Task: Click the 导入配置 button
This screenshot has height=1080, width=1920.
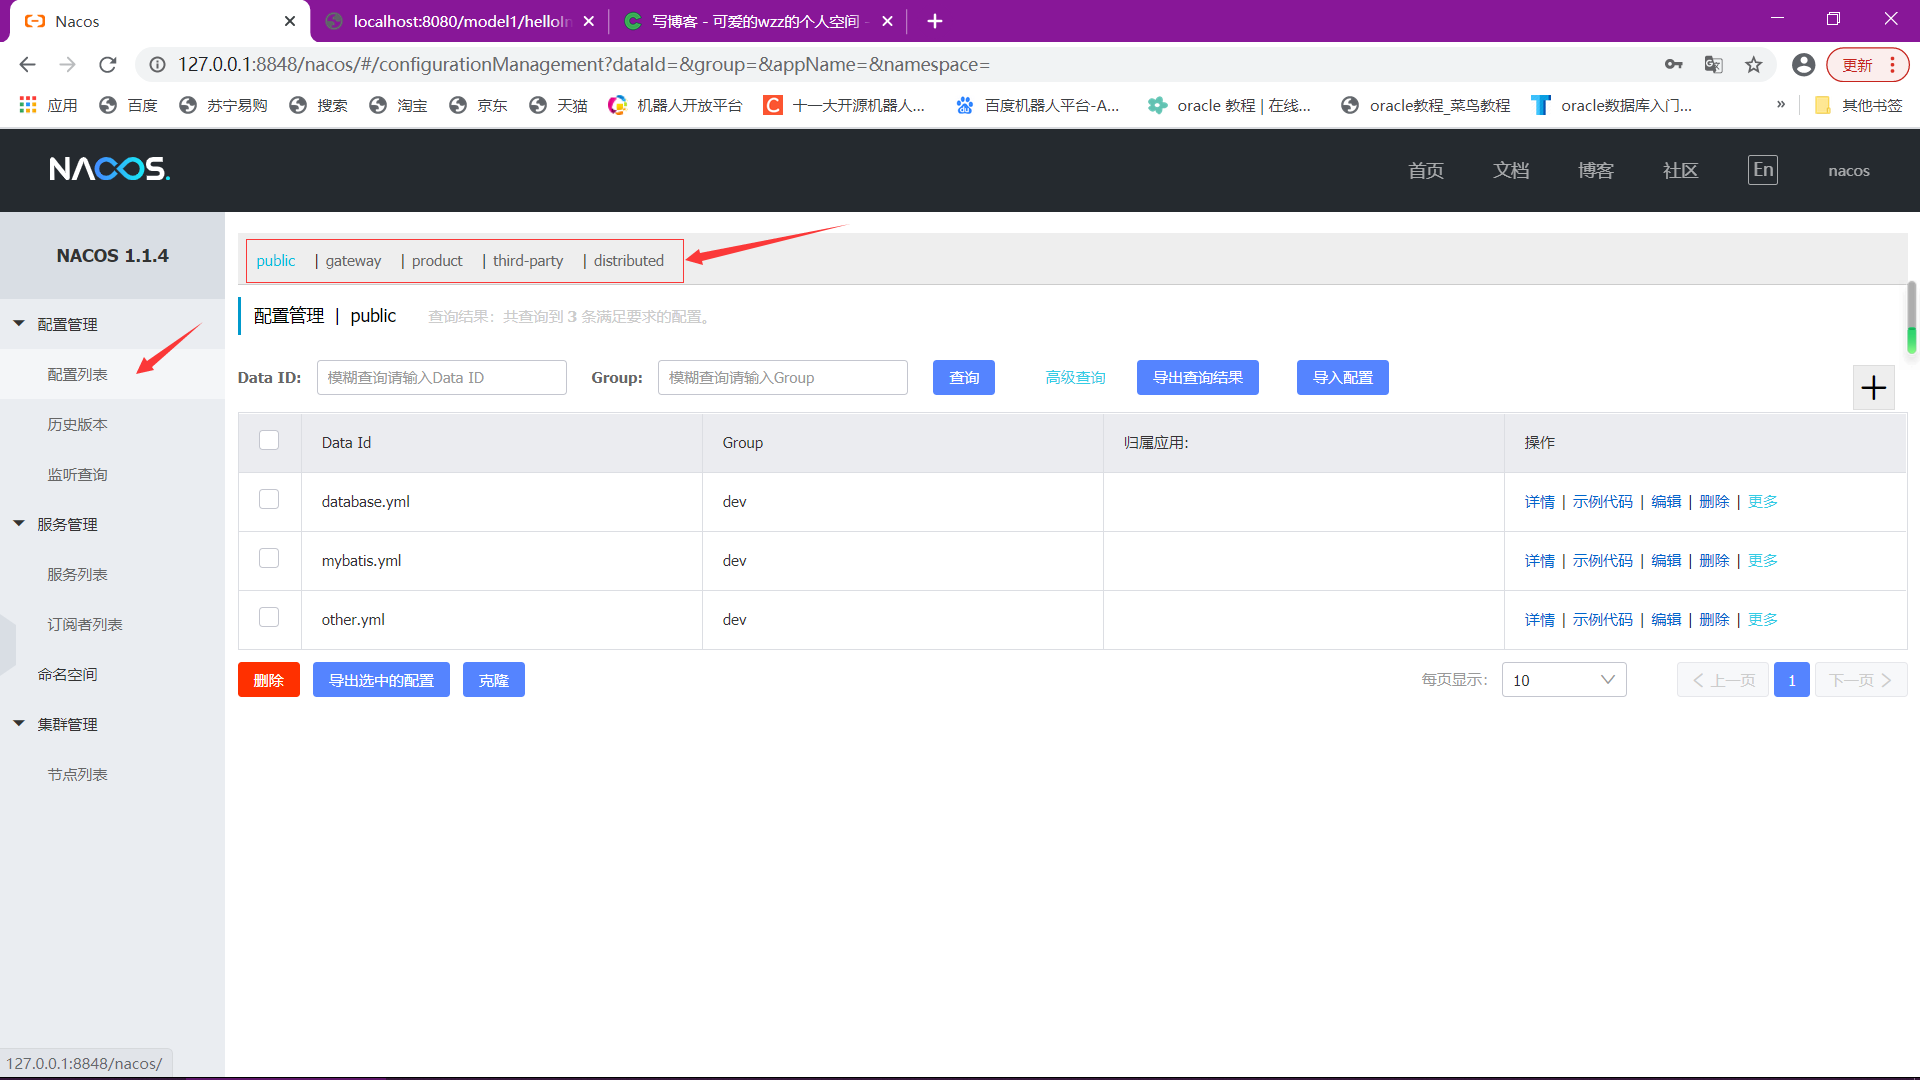Action: (x=1342, y=378)
